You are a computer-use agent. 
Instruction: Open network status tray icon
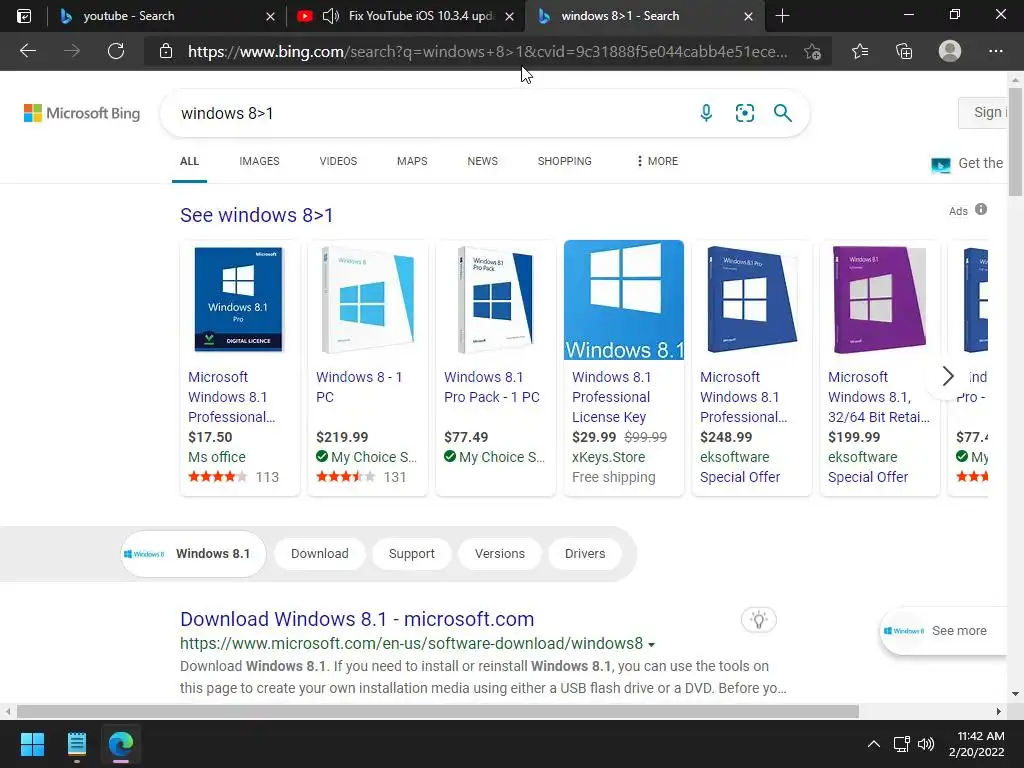(x=902, y=744)
